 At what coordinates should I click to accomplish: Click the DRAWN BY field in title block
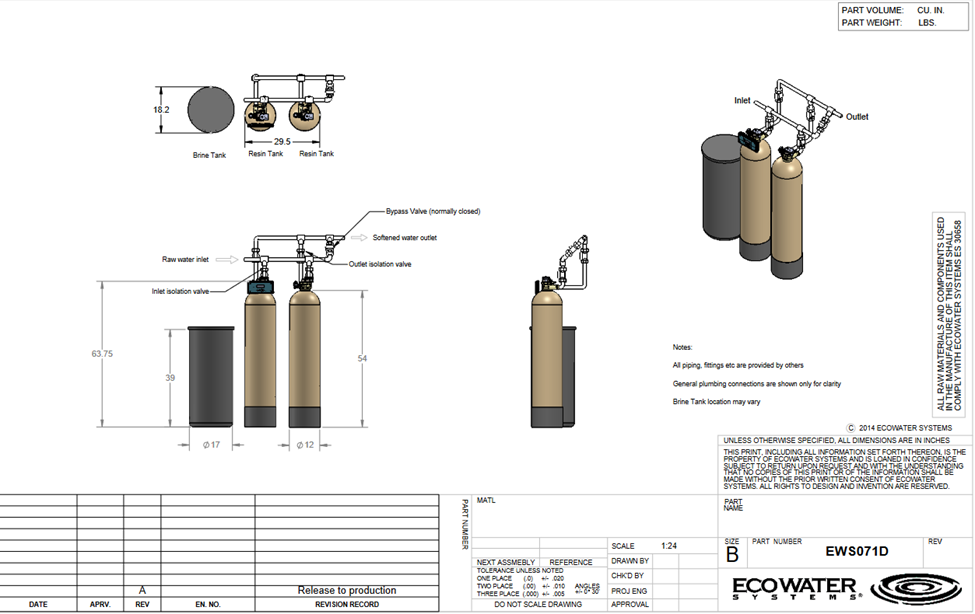tap(662, 561)
